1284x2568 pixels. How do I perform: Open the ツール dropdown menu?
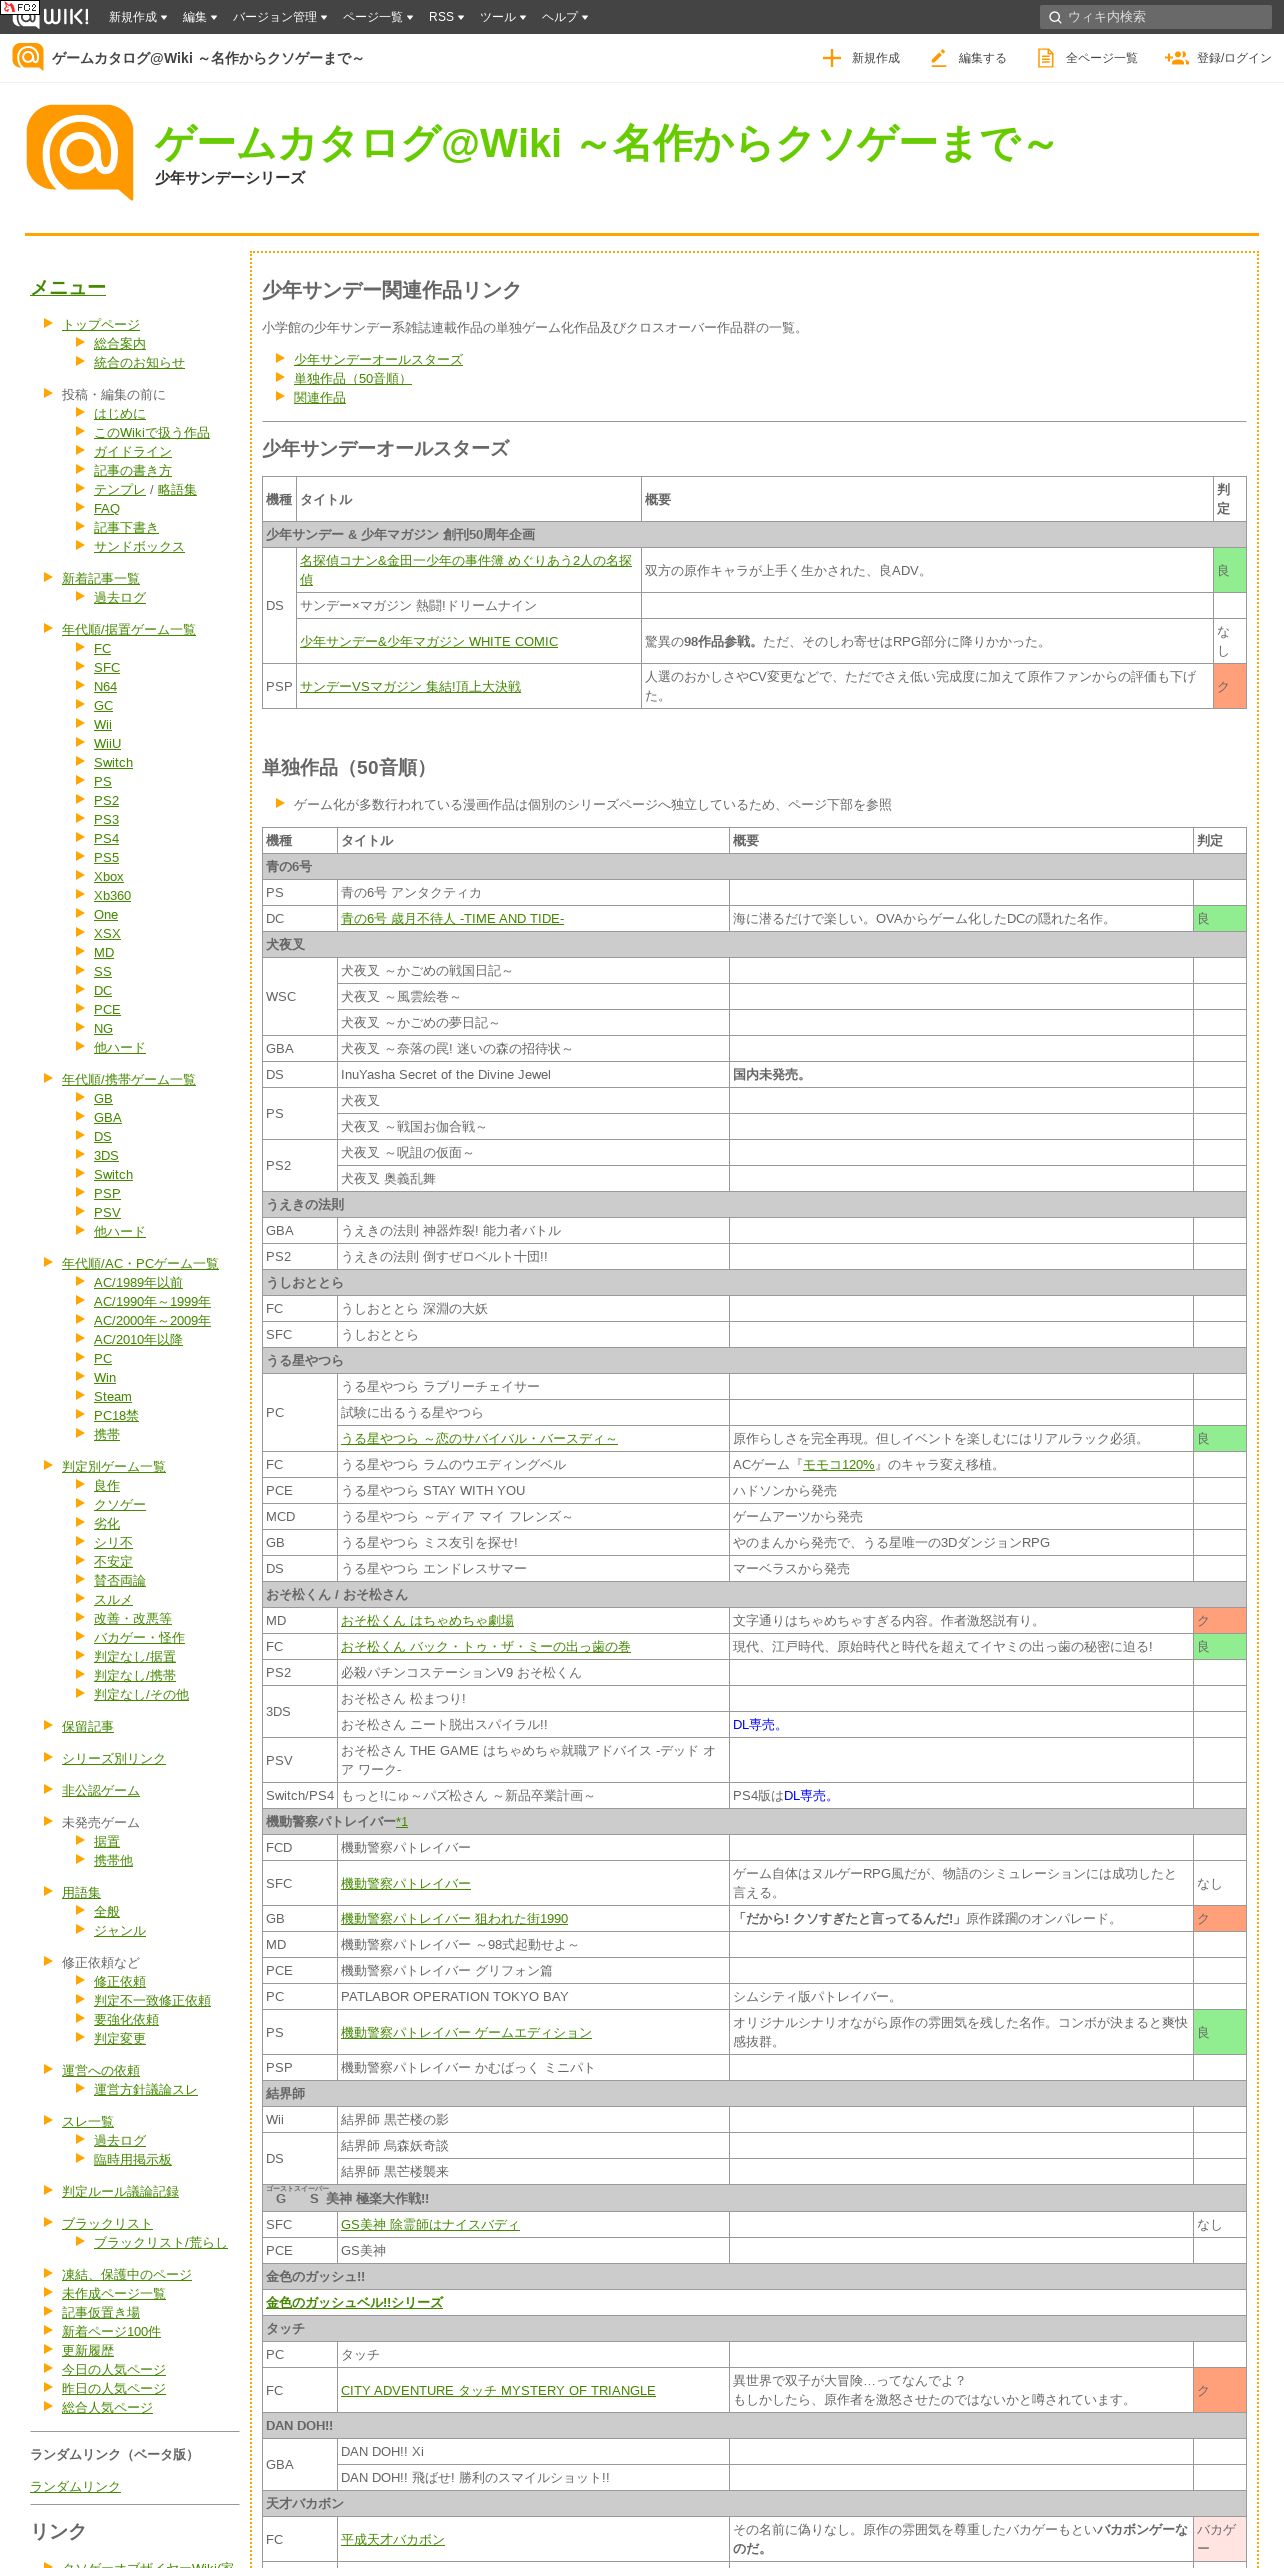coord(503,17)
